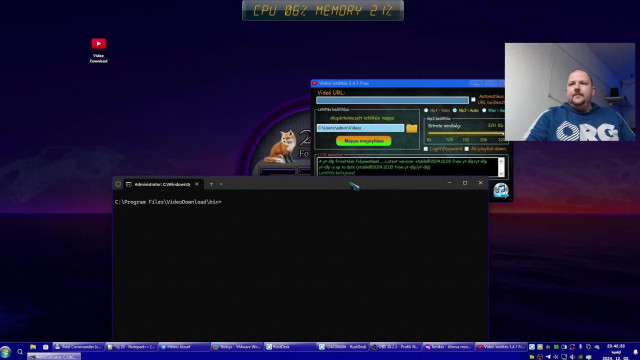Image resolution: width=640 pixels, height=360 pixels.
Task: Click the Mappa megnyitása button
Action: point(364,141)
